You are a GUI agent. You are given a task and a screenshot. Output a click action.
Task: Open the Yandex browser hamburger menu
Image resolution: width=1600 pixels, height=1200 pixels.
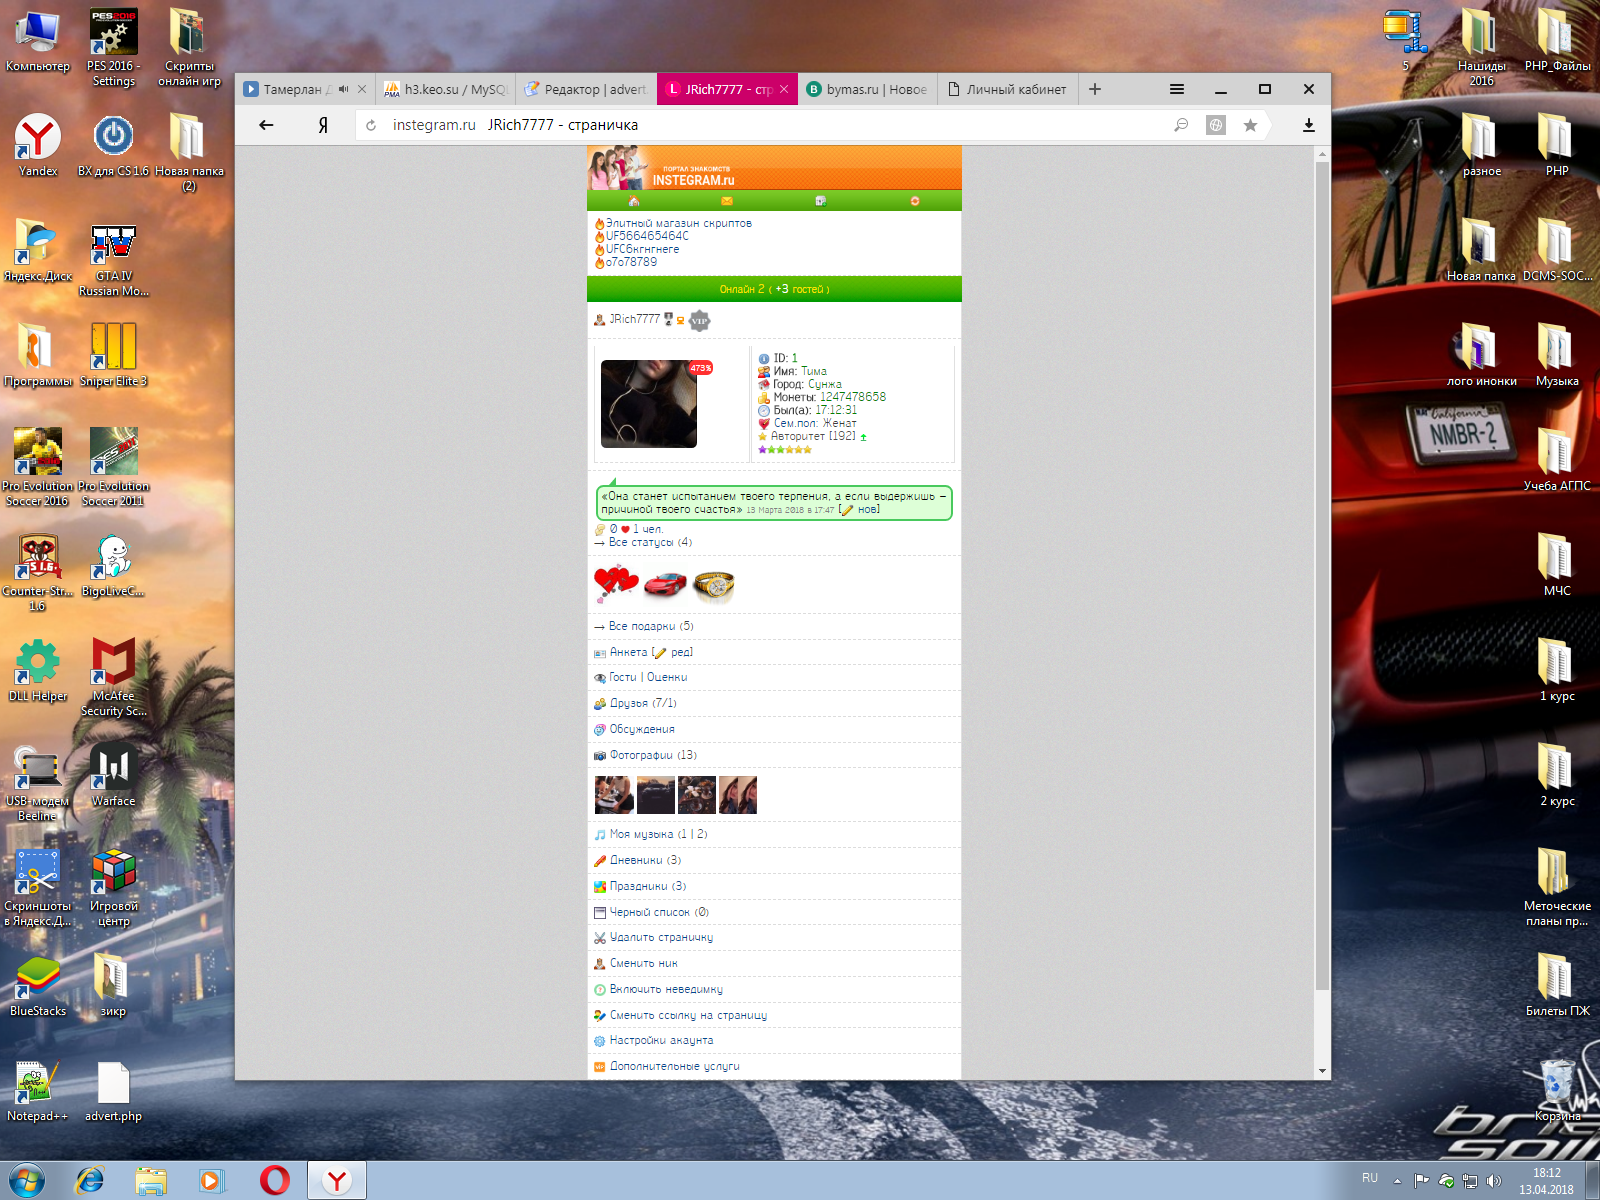1177,89
